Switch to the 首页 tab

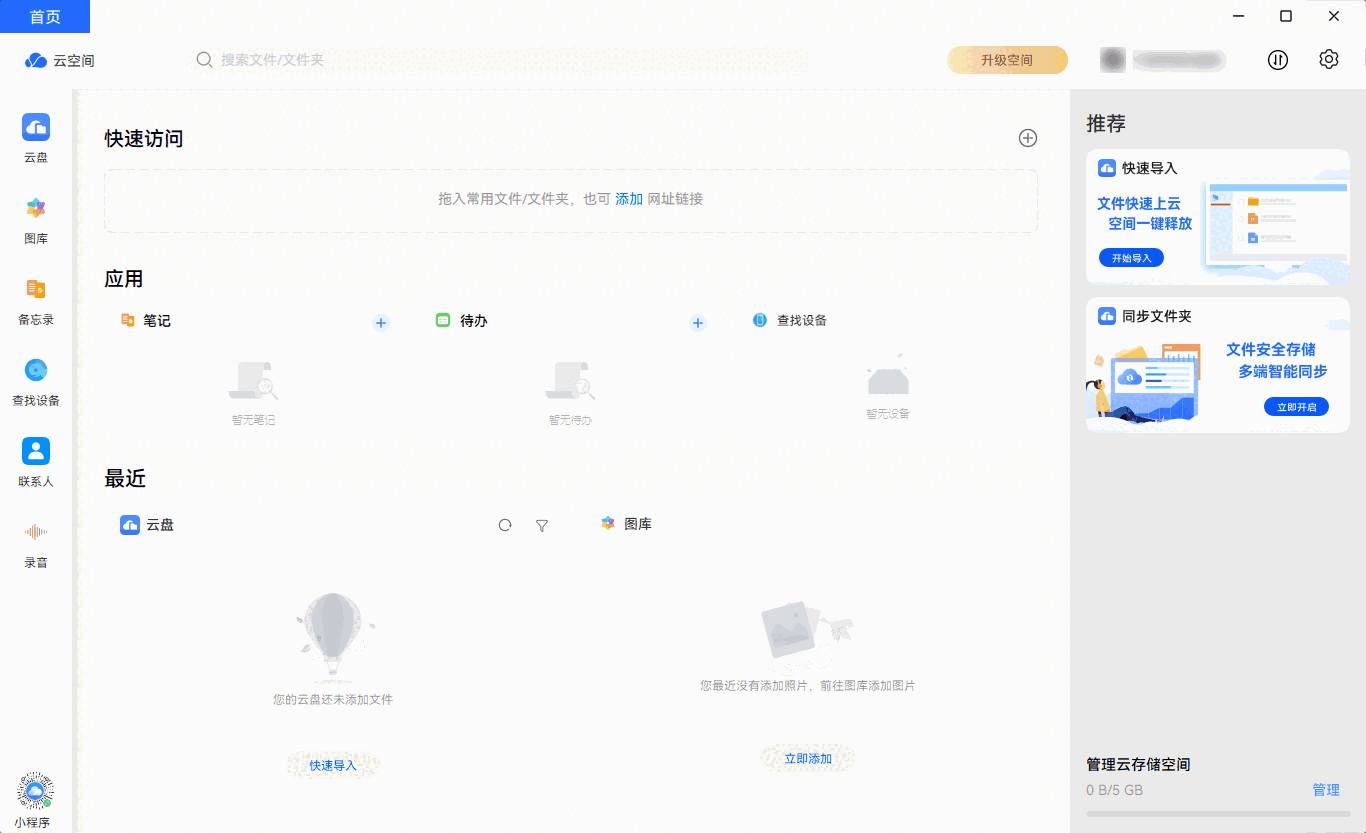[x=44, y=16]
